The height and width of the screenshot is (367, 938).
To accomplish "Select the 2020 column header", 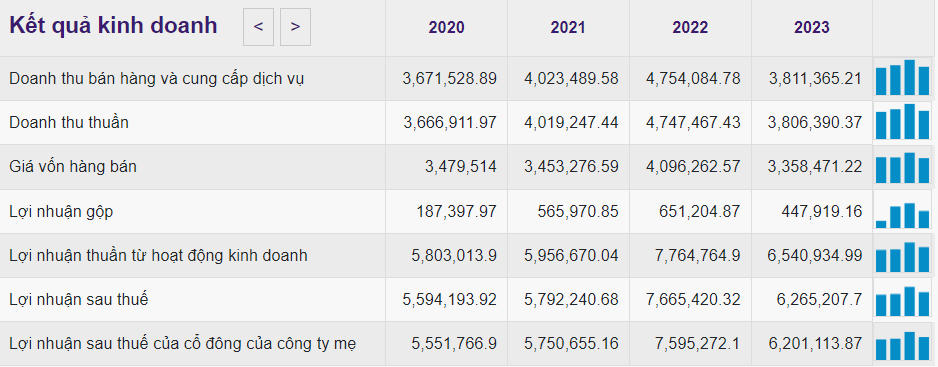I will click(446, 28).
